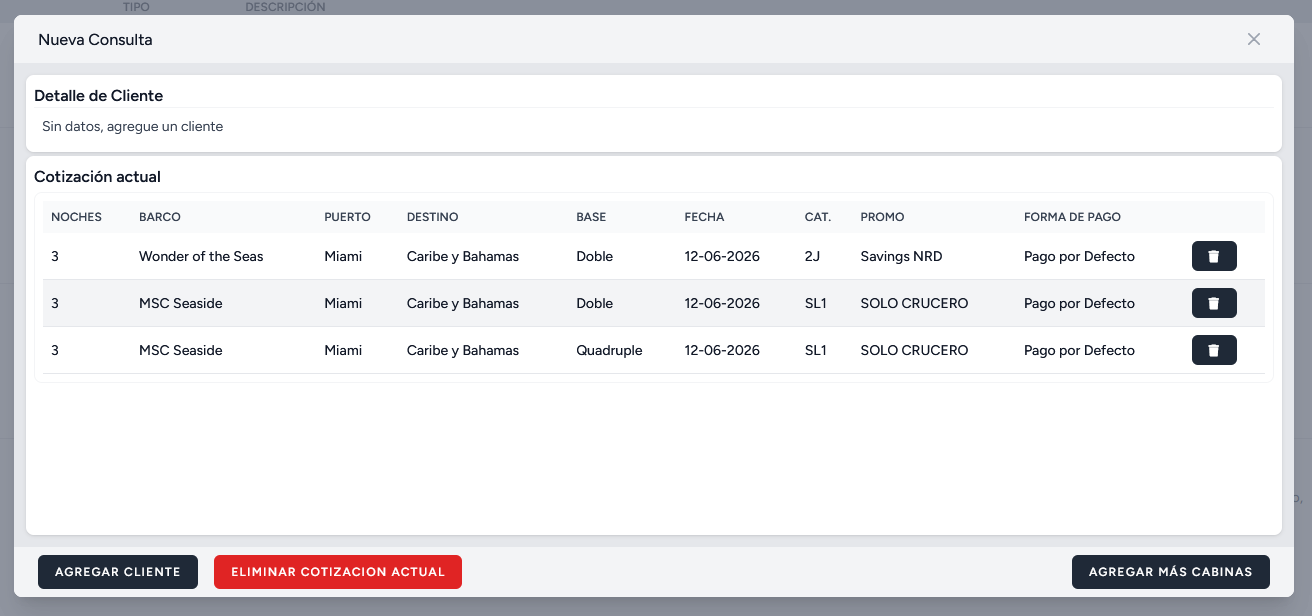Select the Forma de Pago column header
1312x616 pixels.
point(1072,217)
